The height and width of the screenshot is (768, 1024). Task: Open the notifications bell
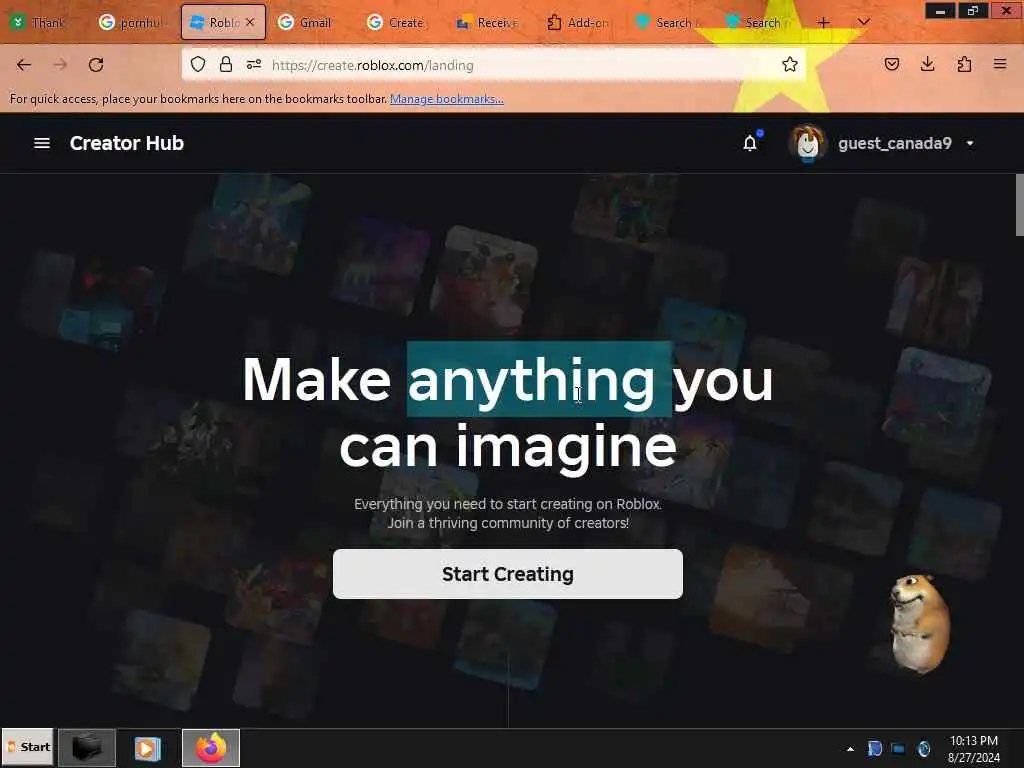click(750, 143)
